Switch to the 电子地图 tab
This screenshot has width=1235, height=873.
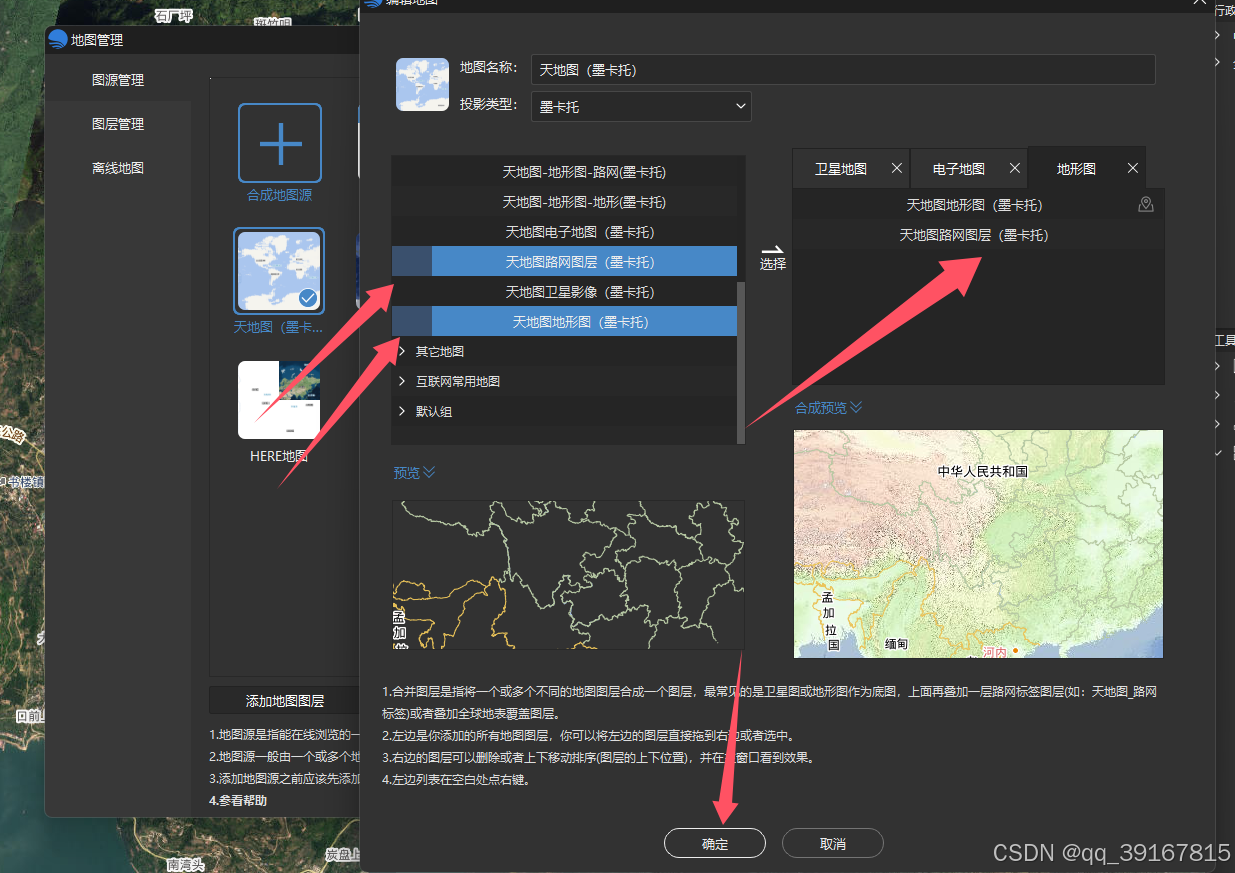[958, 169]
